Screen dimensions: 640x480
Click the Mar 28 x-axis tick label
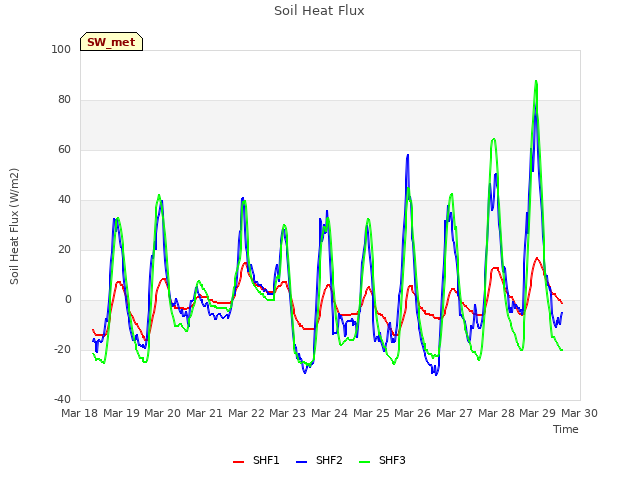tap(496, 413)
